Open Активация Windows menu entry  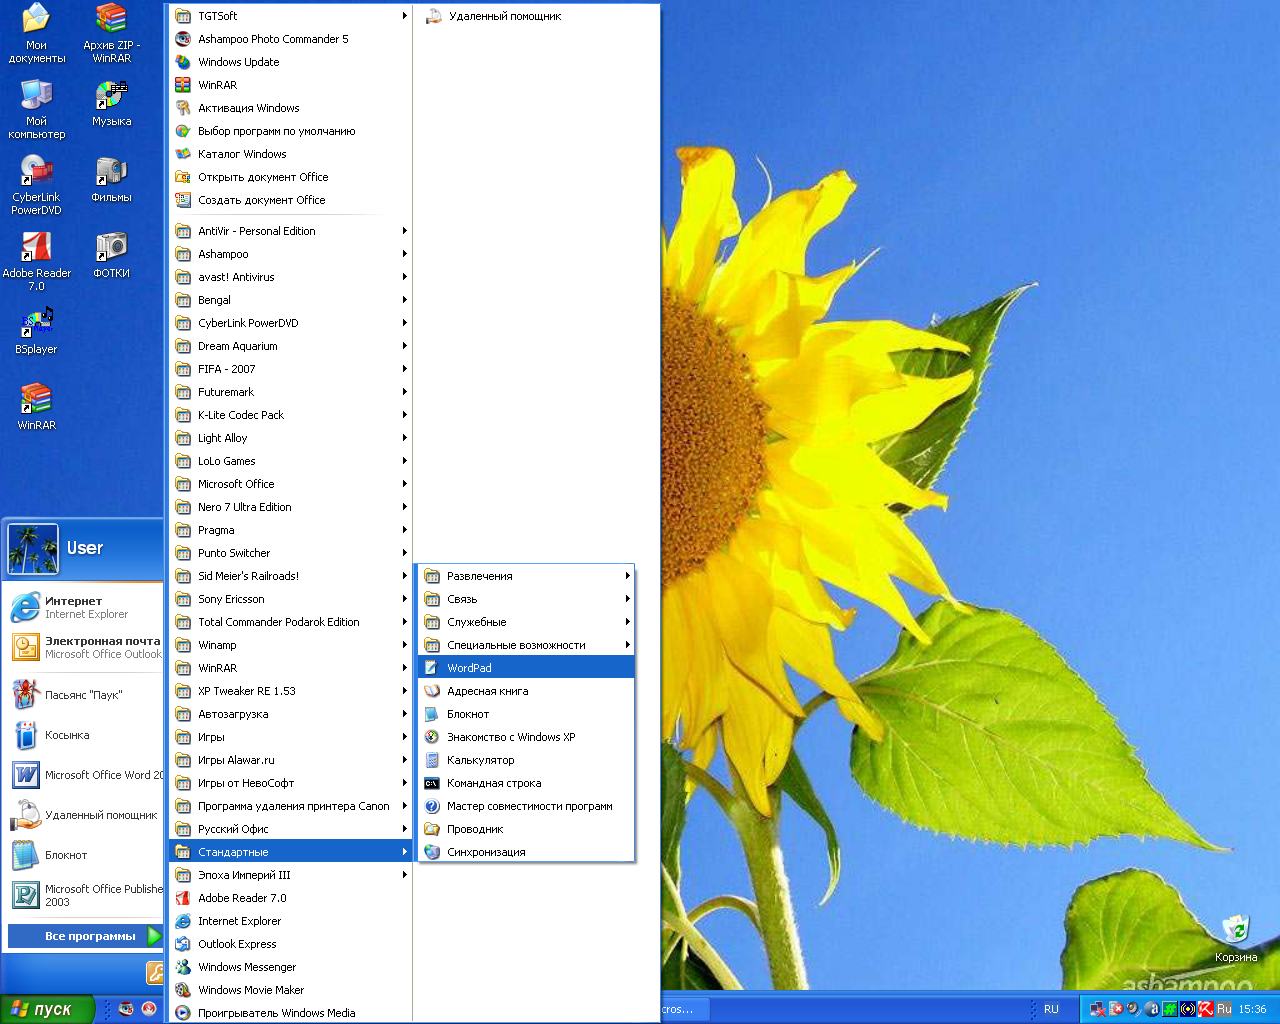pos(291,108)
